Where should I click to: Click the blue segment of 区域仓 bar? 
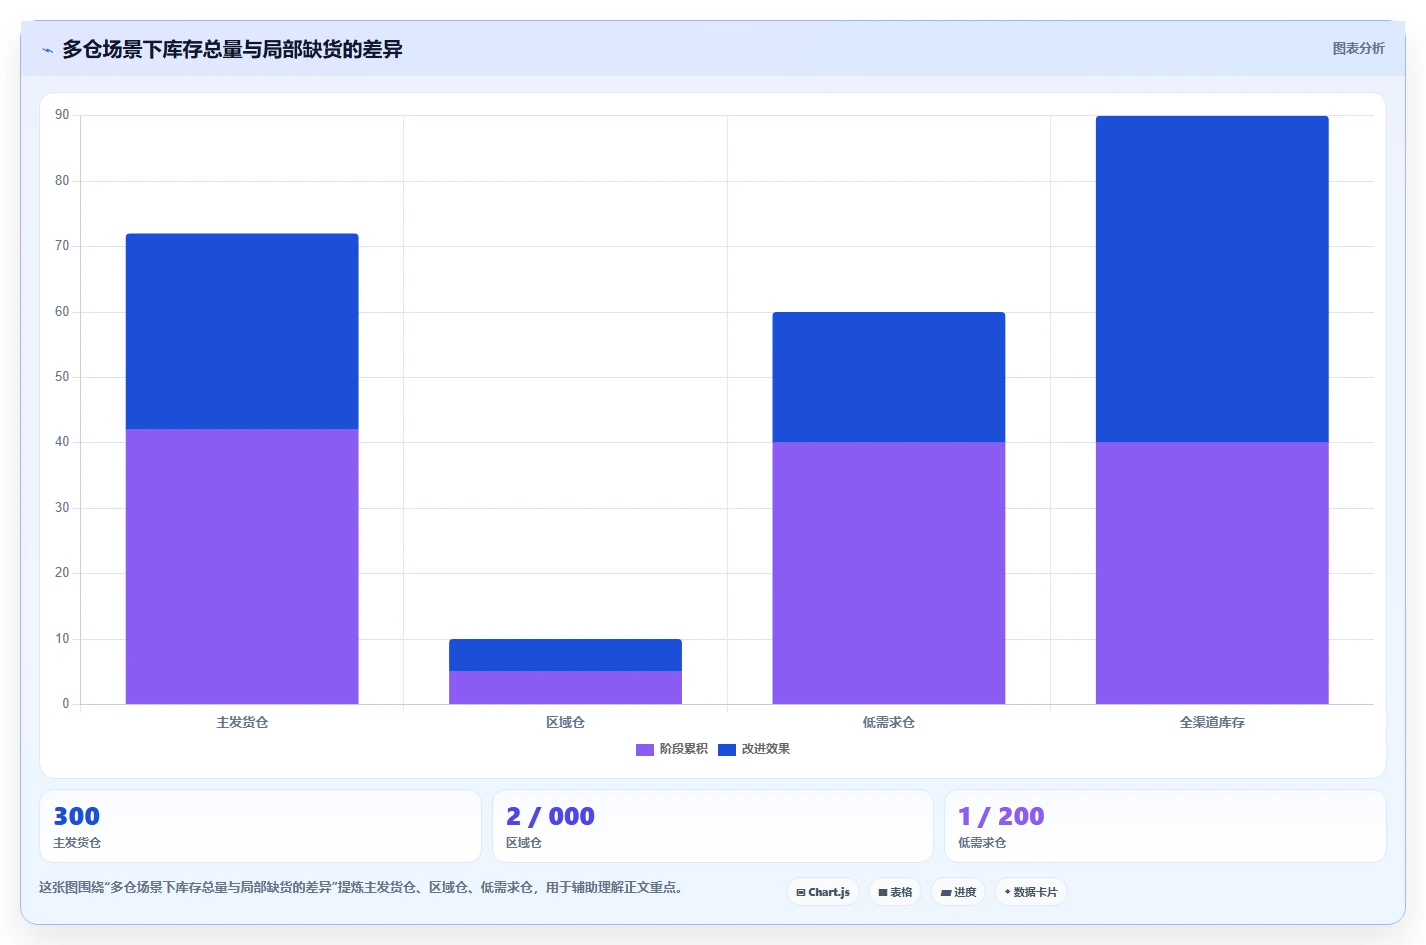click(x=565, y=655)
